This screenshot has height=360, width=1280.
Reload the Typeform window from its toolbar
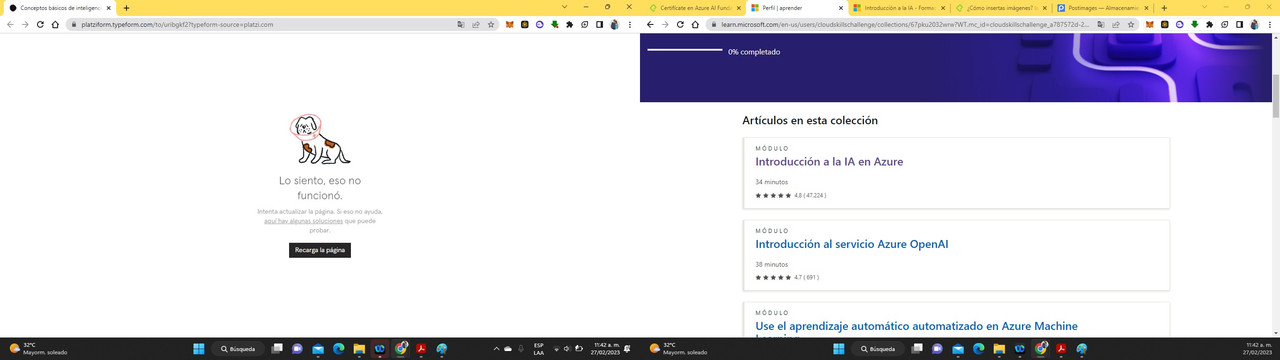pos(40,24)
